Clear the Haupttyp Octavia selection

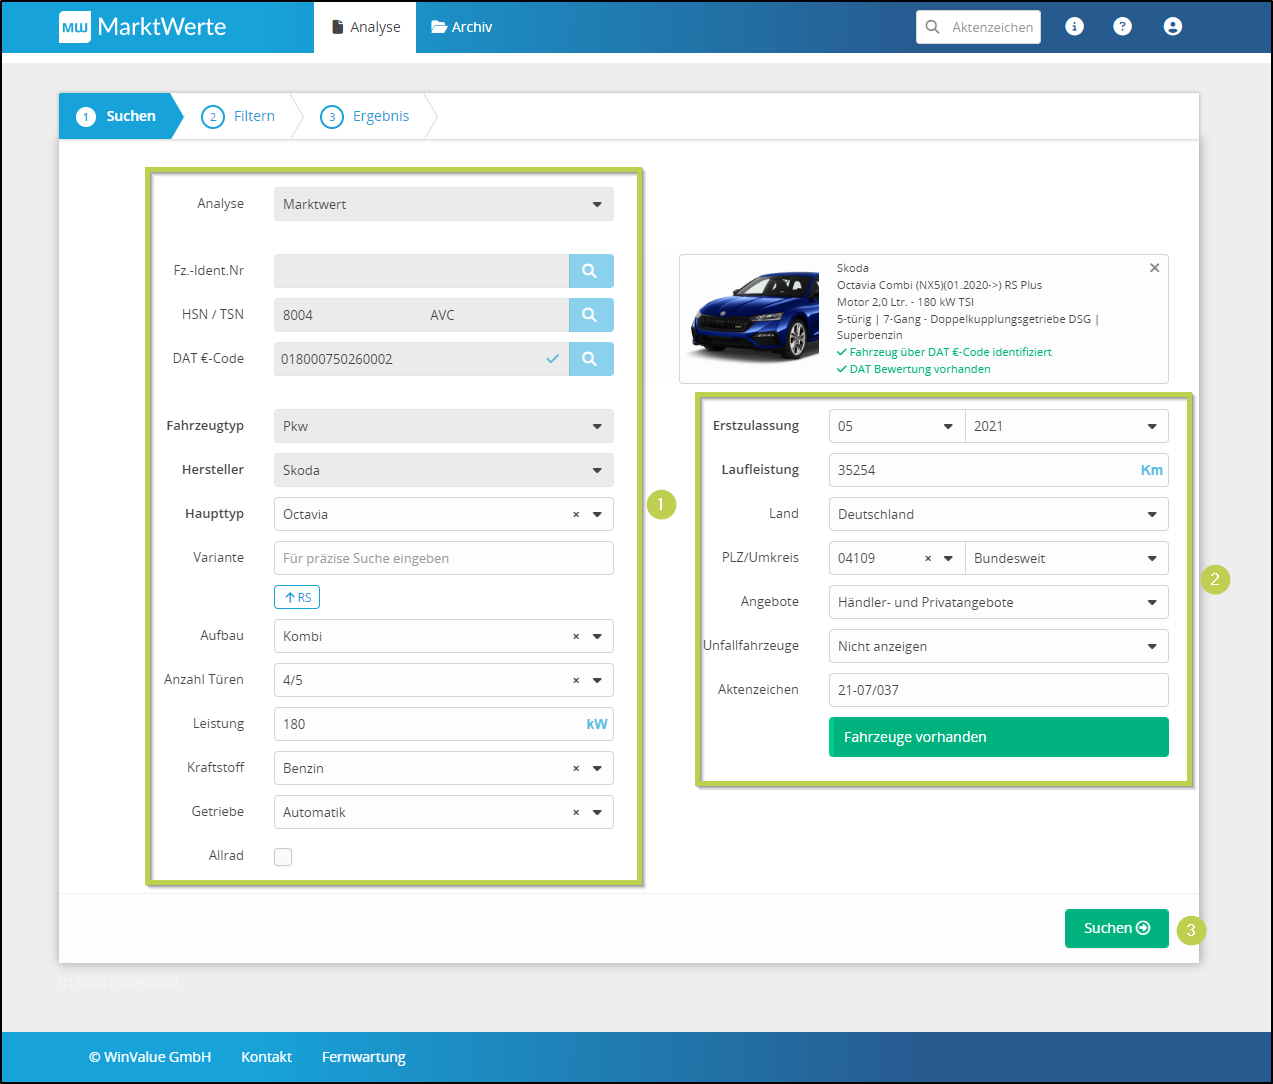click(576, 515)
